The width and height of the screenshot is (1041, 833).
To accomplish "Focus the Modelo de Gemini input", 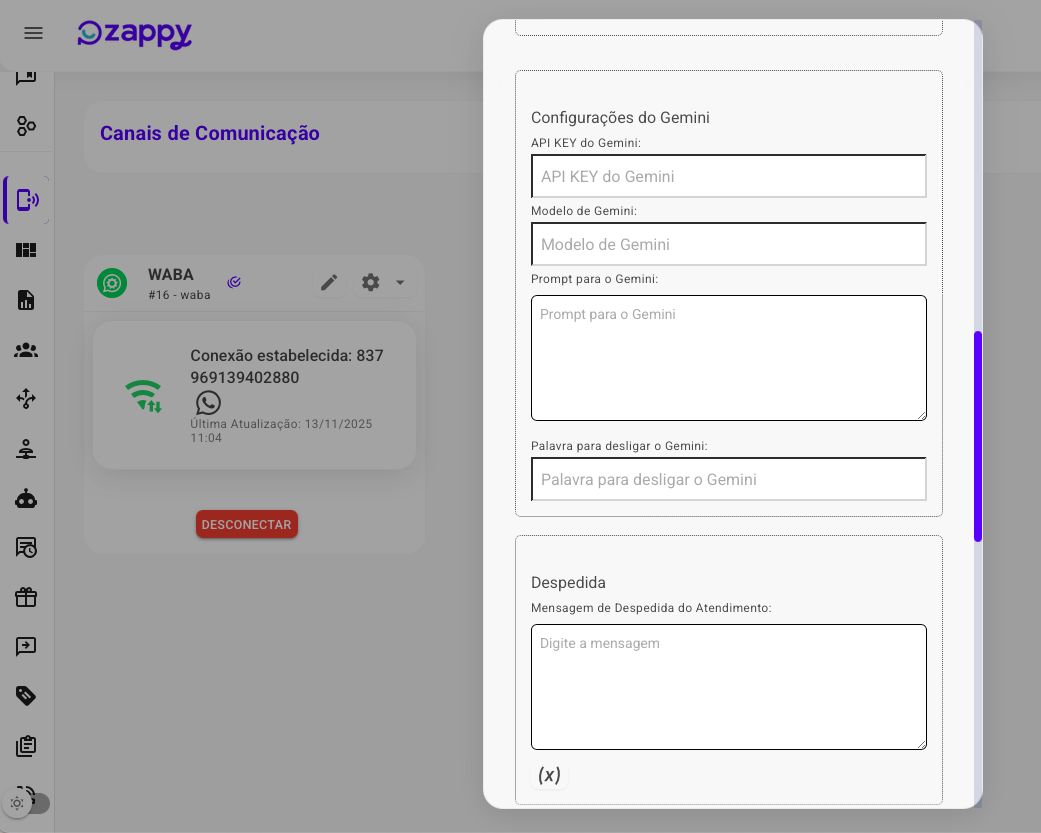I will click(x=728, y=244).
